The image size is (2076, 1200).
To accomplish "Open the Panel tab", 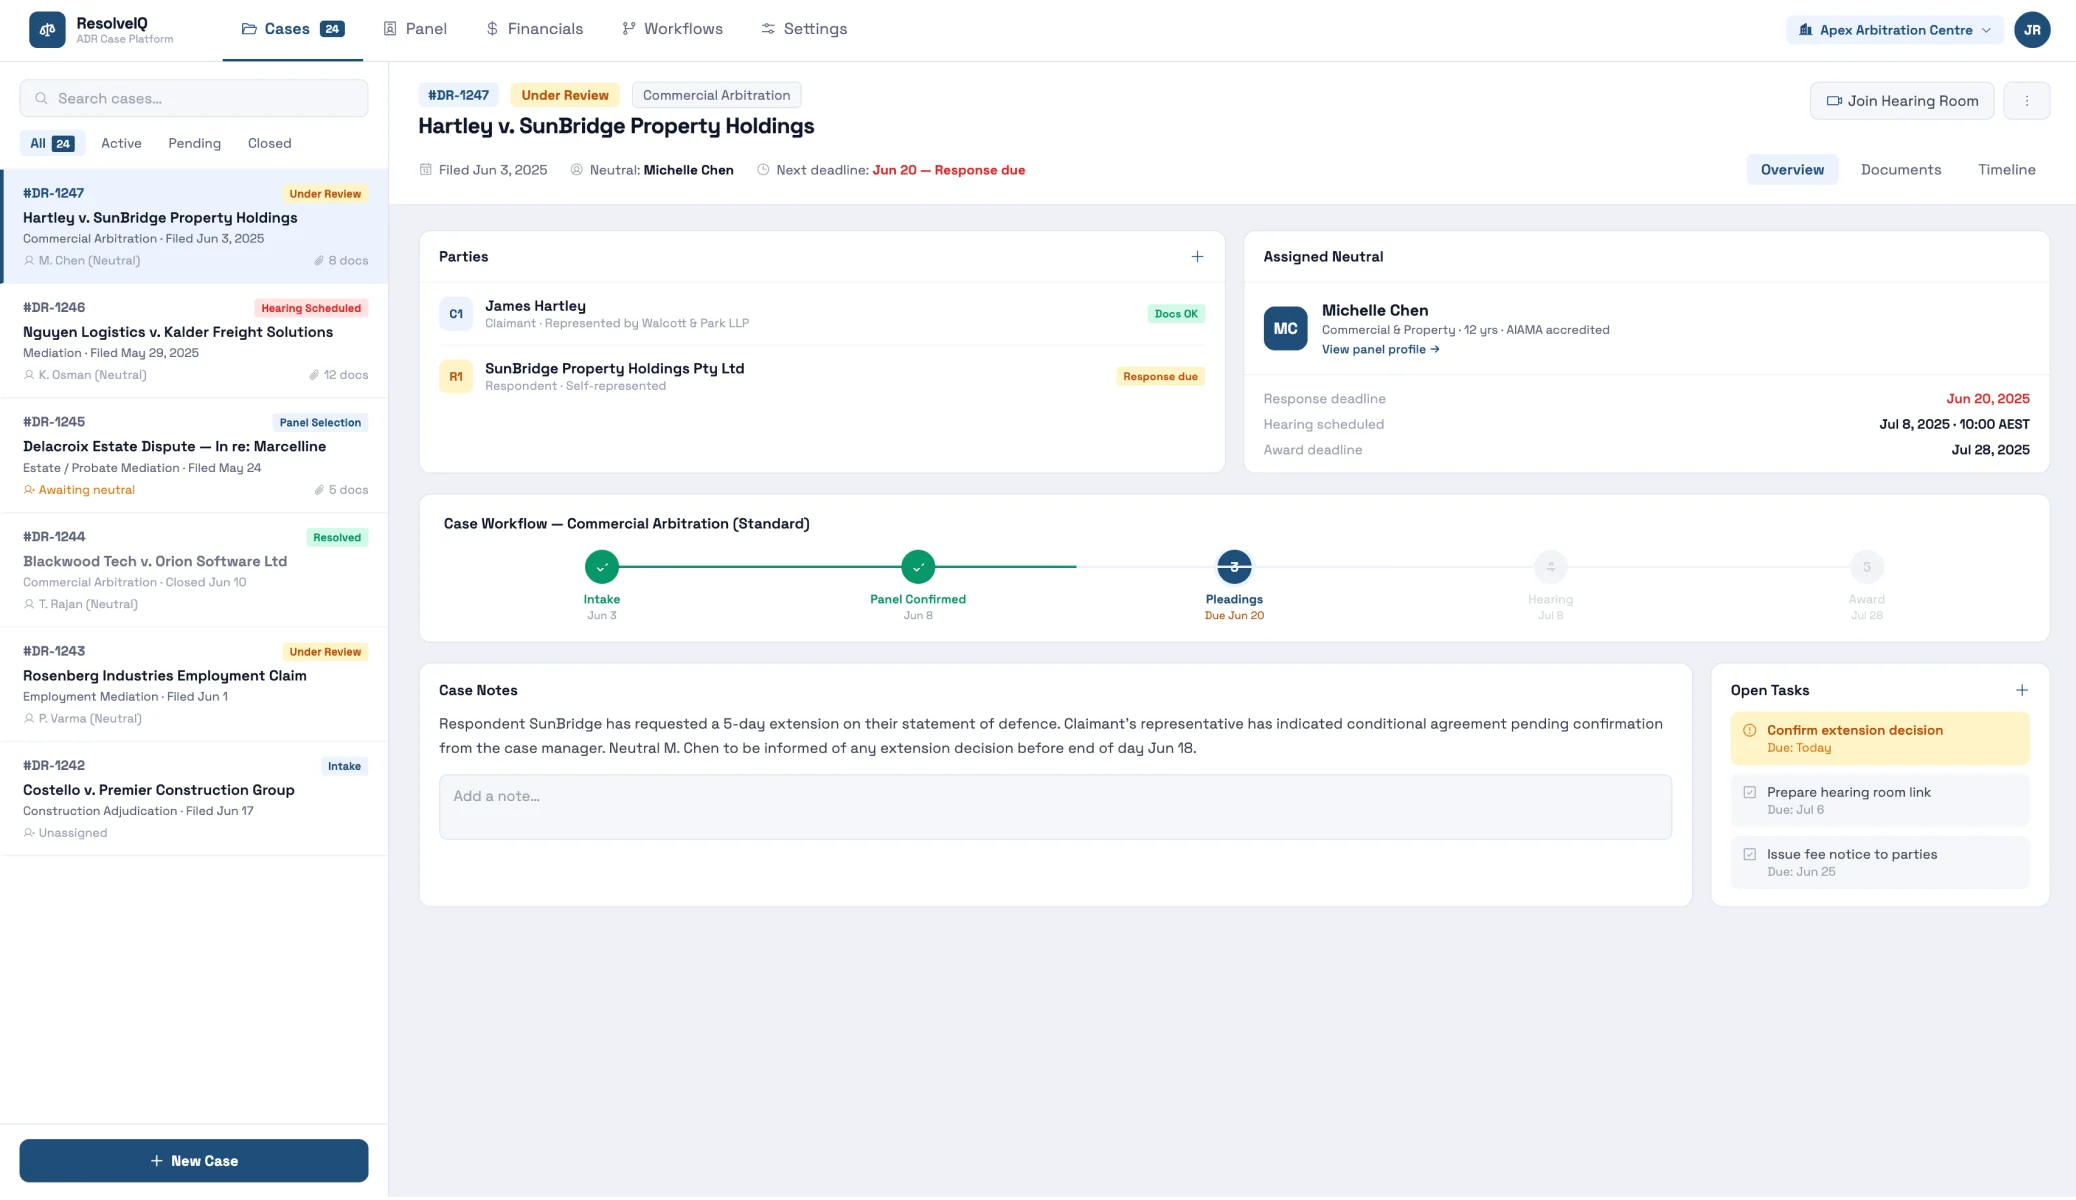I will [415, 29].
